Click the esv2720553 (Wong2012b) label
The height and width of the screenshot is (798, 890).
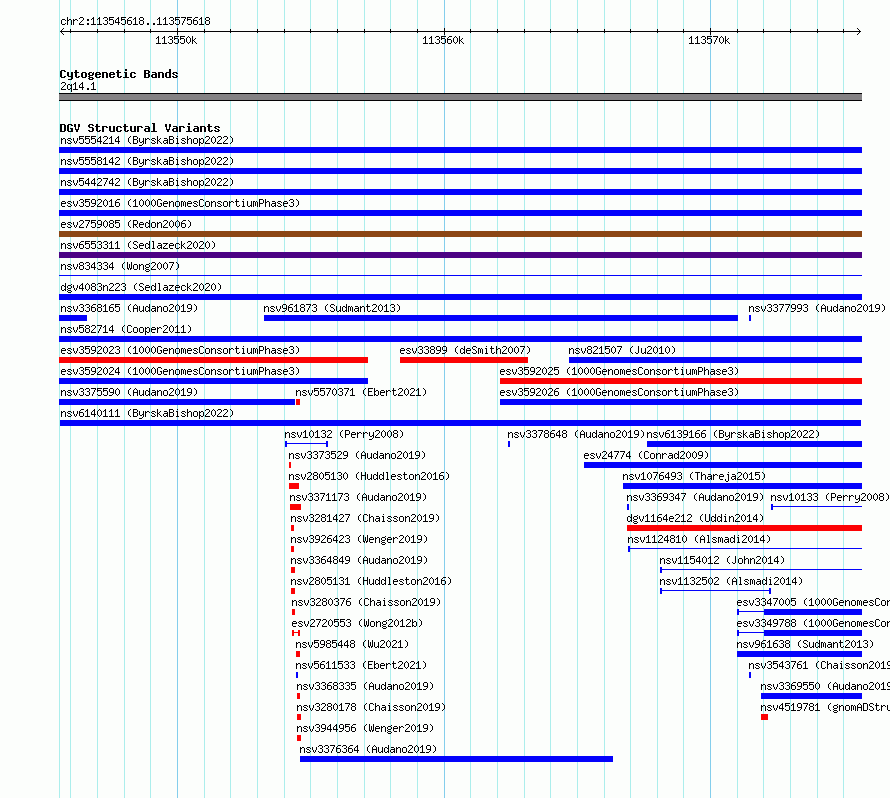pos(357,623)
